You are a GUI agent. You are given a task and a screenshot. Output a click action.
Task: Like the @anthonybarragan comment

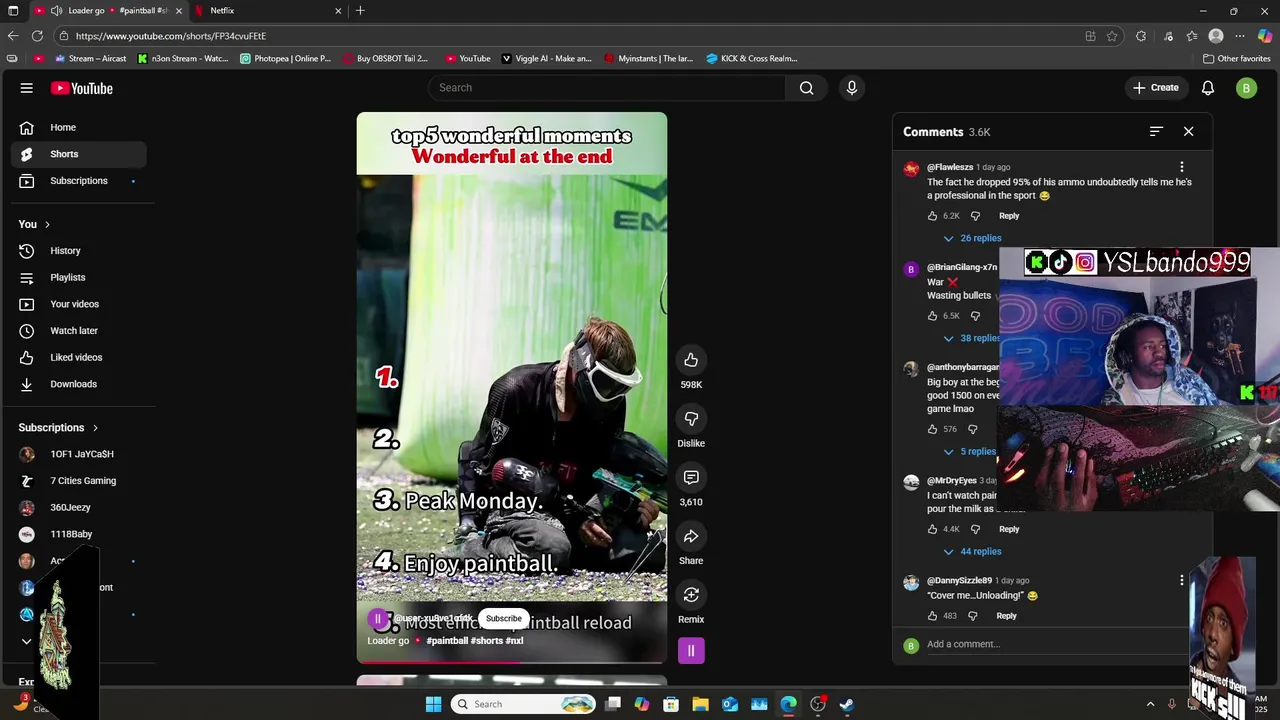933,429
